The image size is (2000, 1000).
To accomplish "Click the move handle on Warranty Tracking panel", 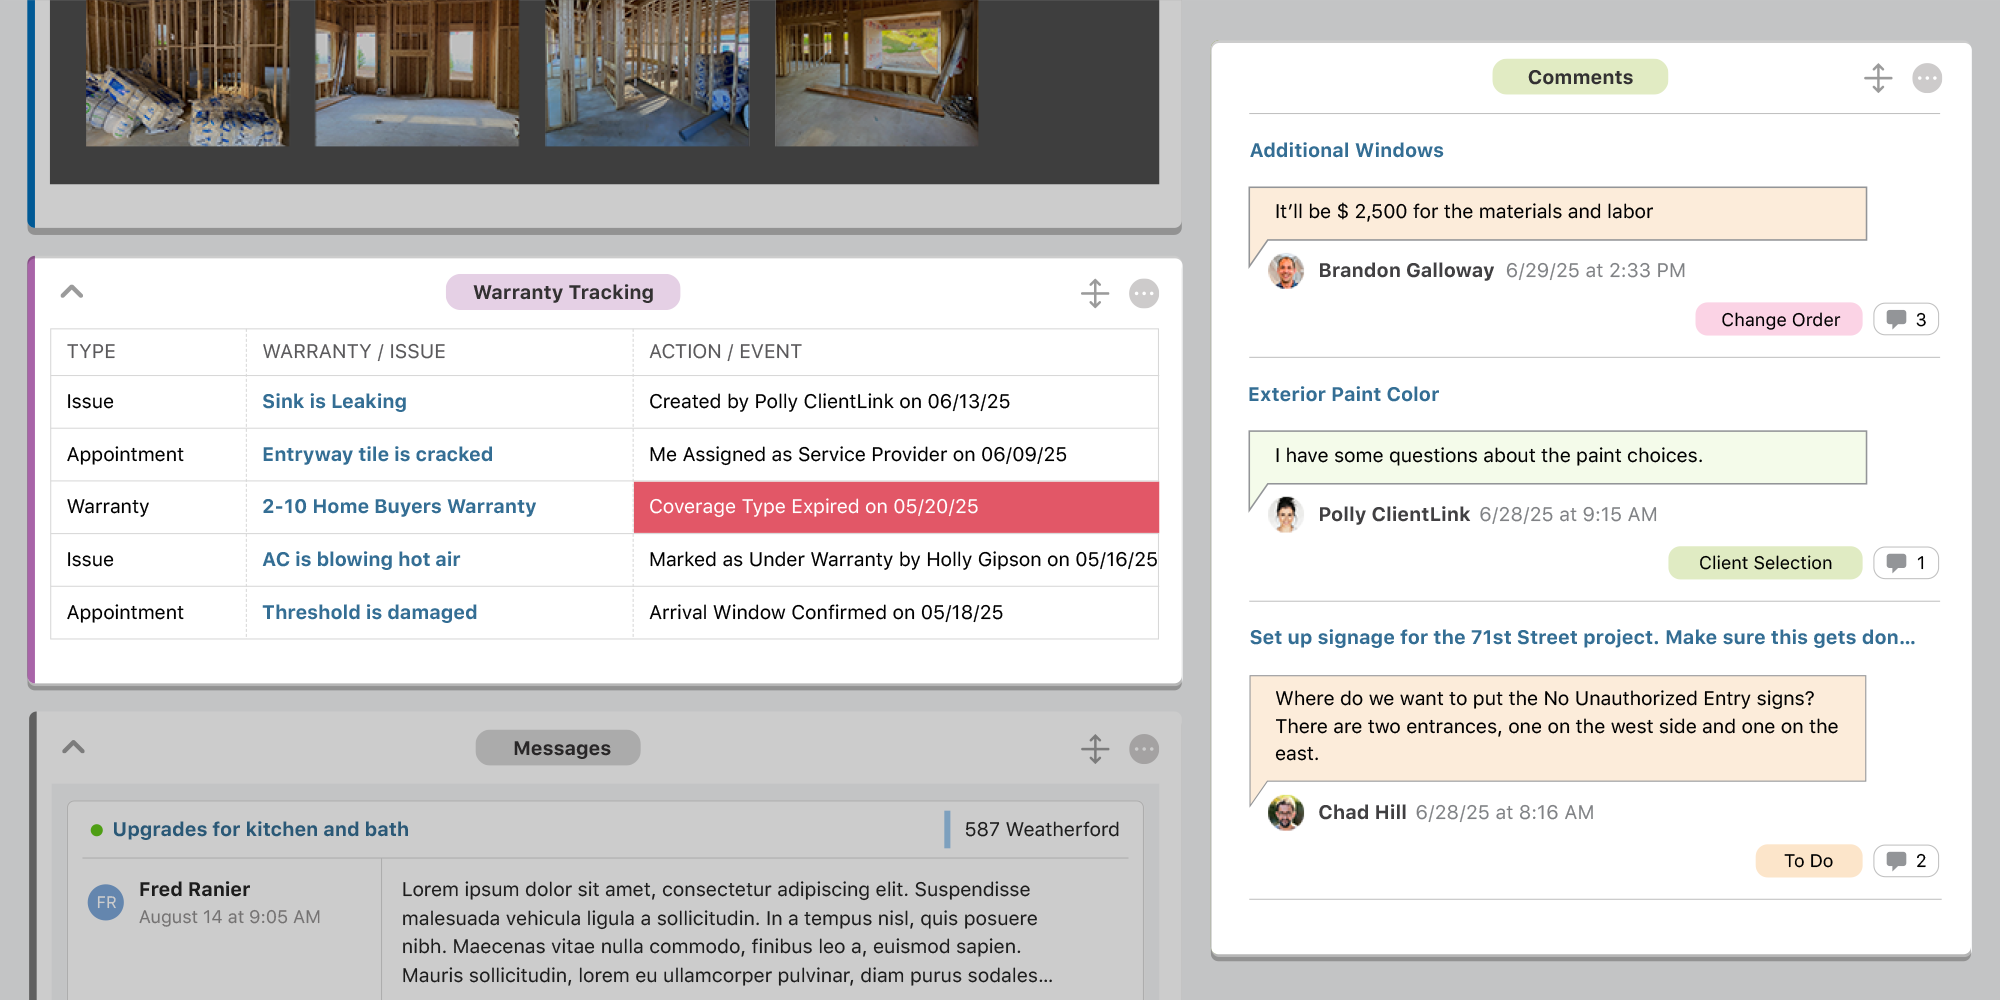I will [x=1095, y=293].
